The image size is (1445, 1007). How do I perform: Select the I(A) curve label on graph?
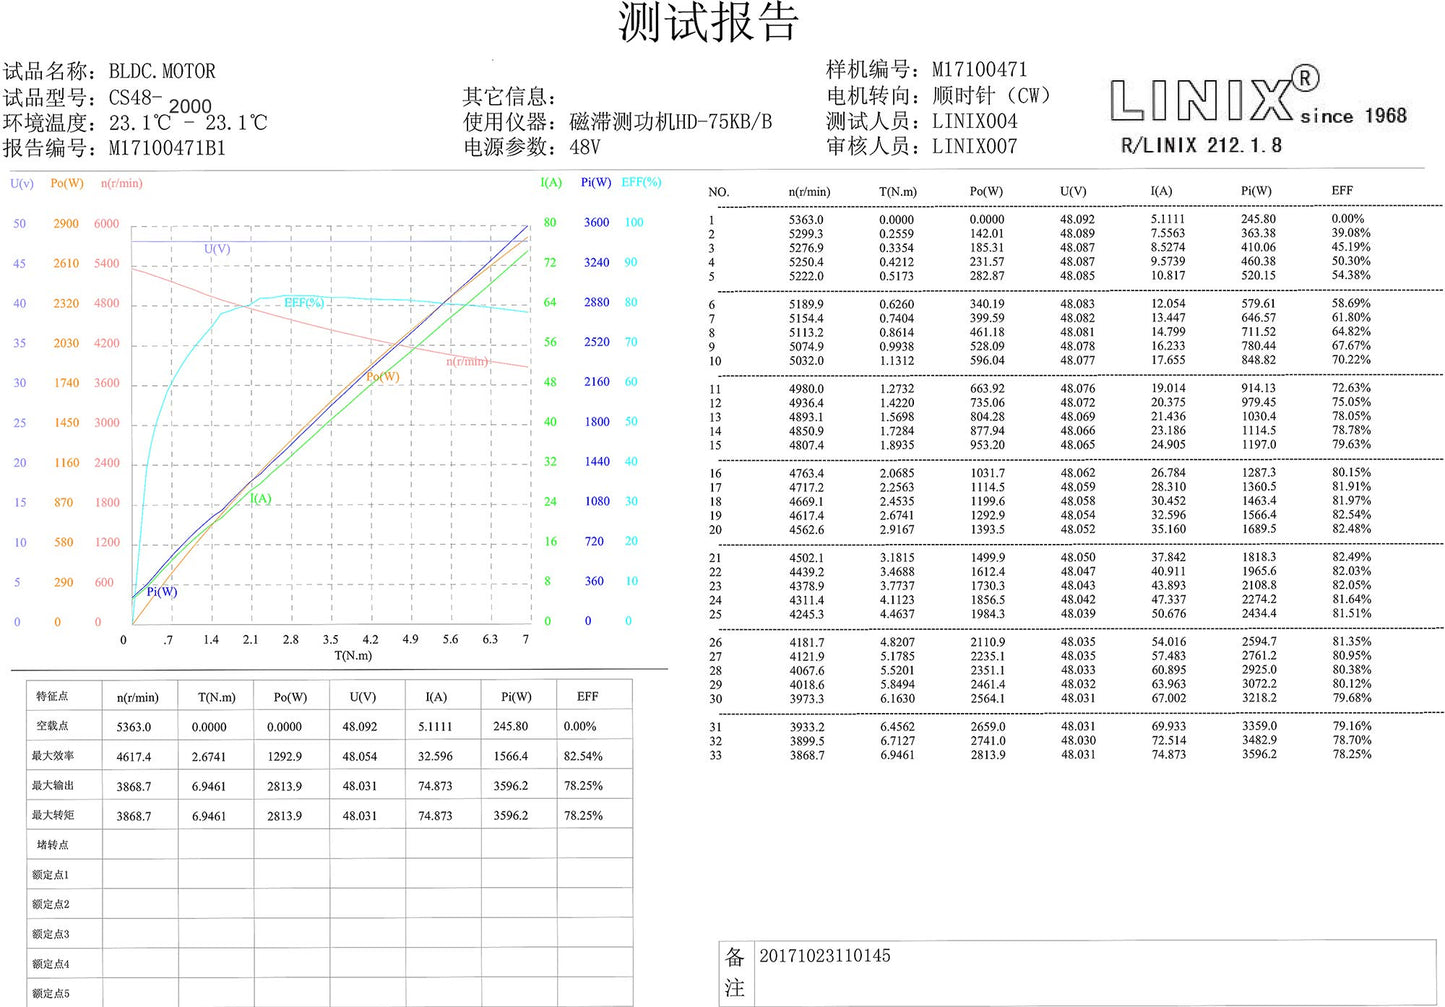(260, 498)
